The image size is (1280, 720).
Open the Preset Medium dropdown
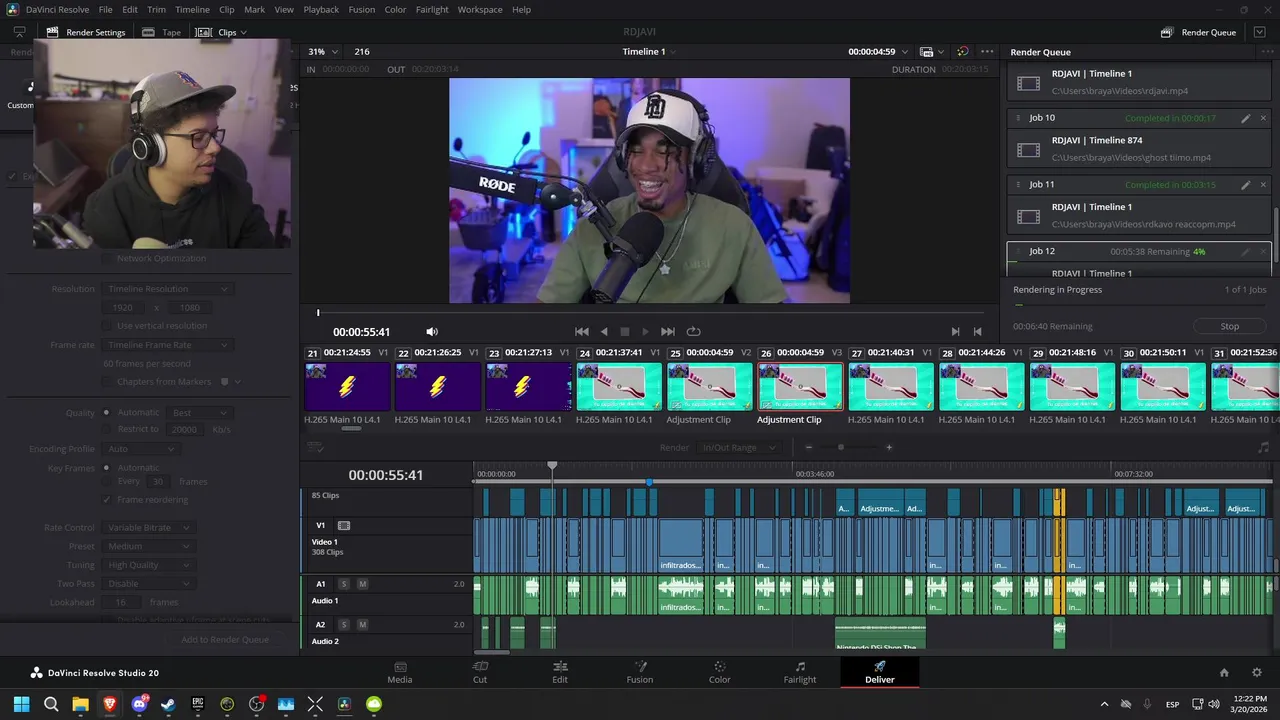click(x=148, y=547)
